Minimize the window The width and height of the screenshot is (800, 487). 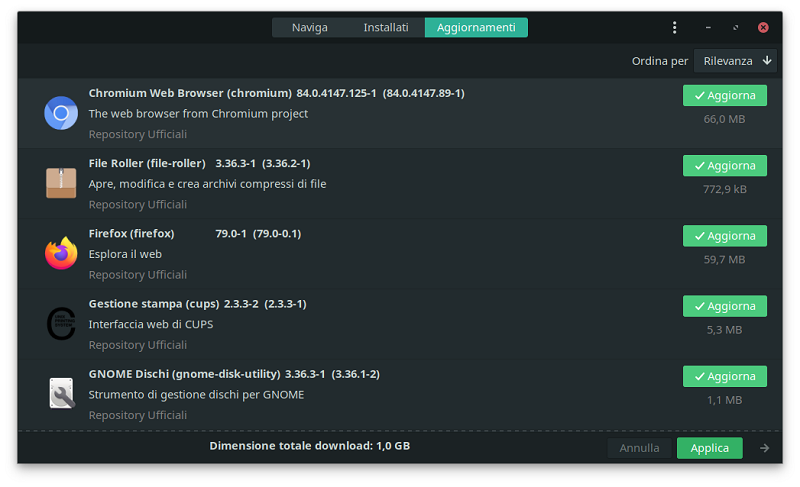coord(708,28)
